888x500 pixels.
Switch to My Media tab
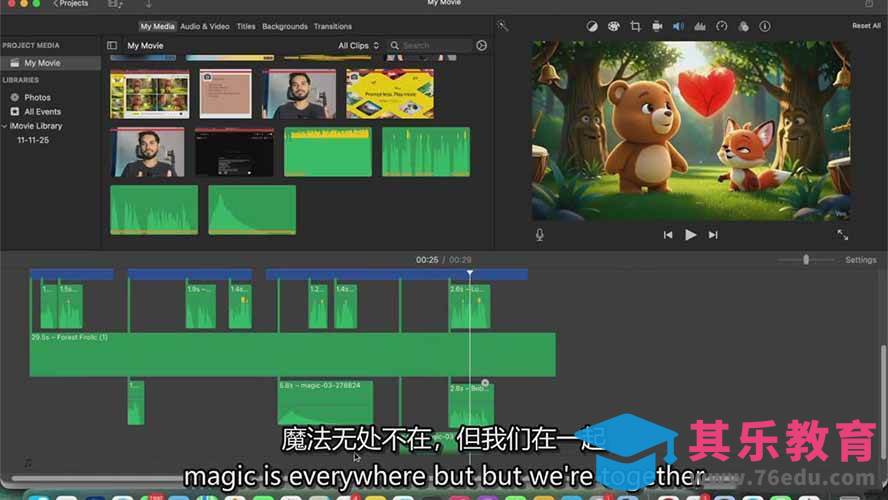tap(157, 26)
